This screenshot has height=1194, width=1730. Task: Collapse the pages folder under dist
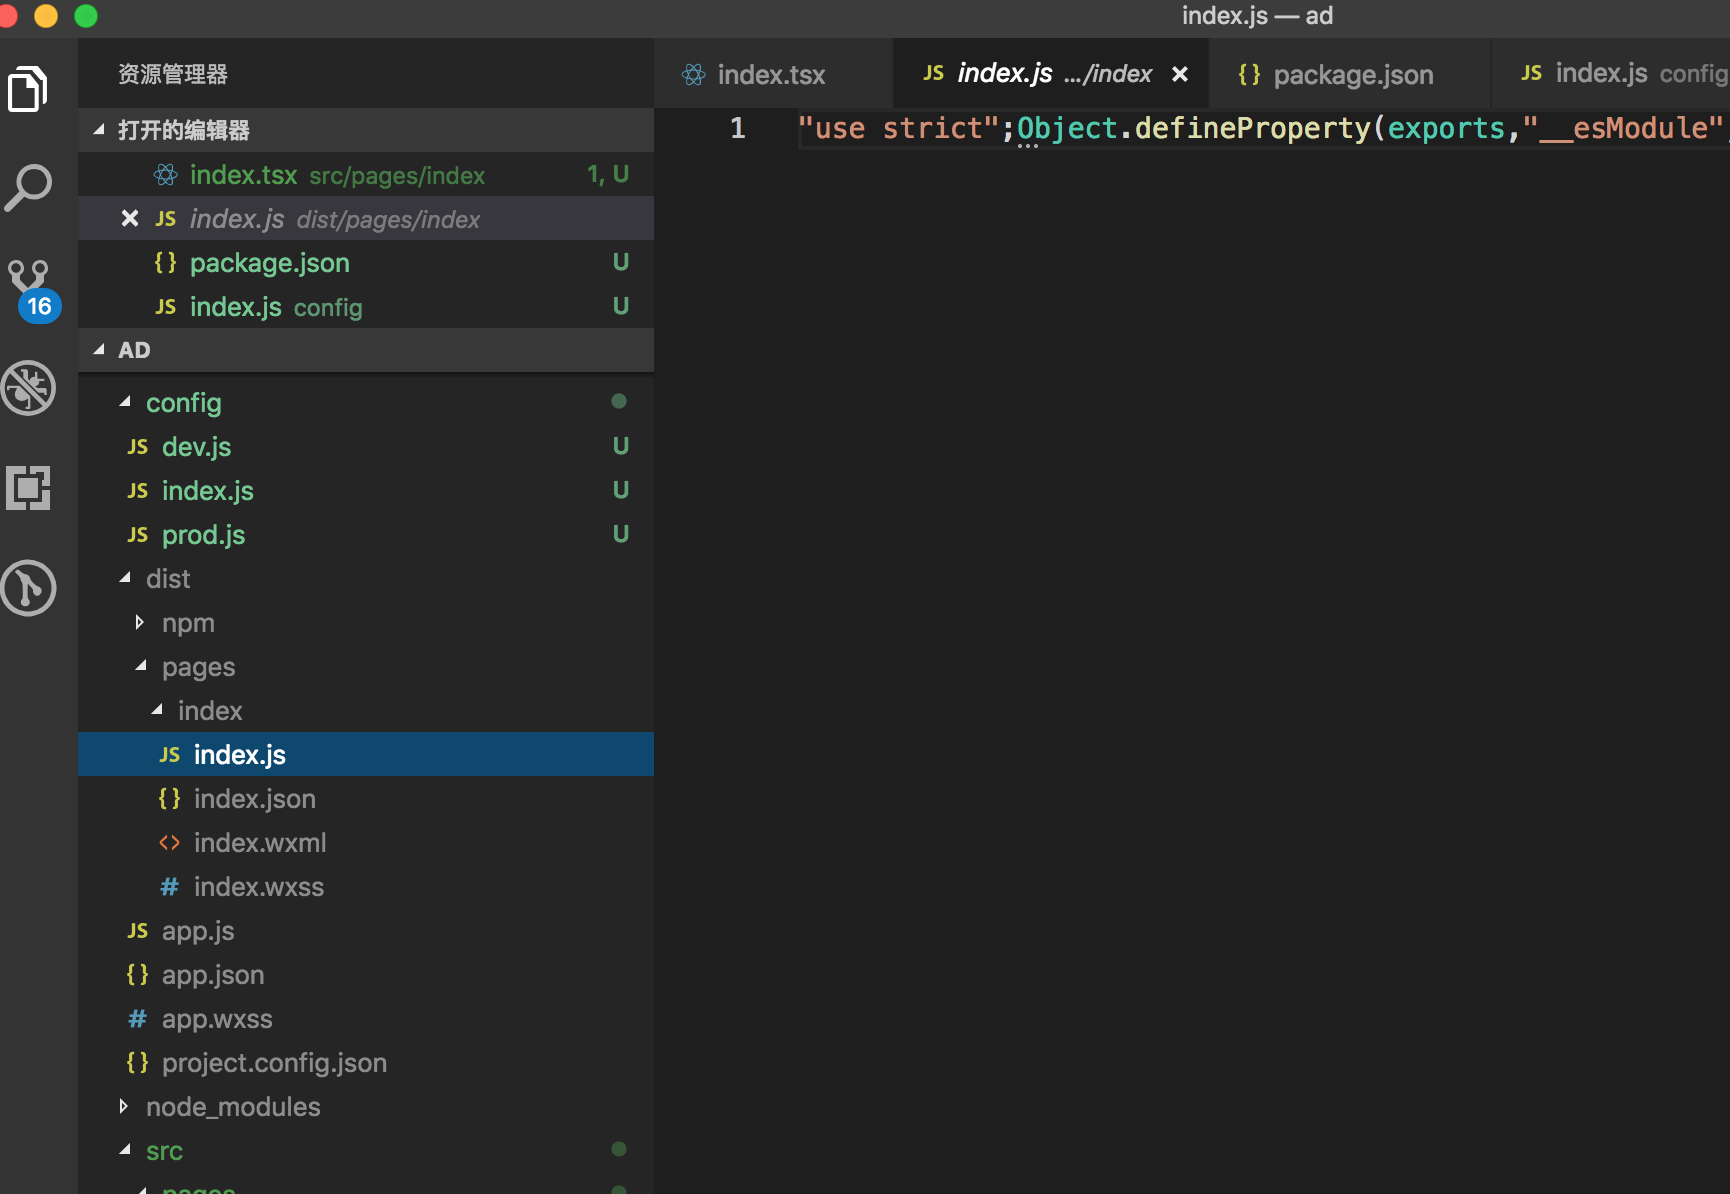[141, 666]
